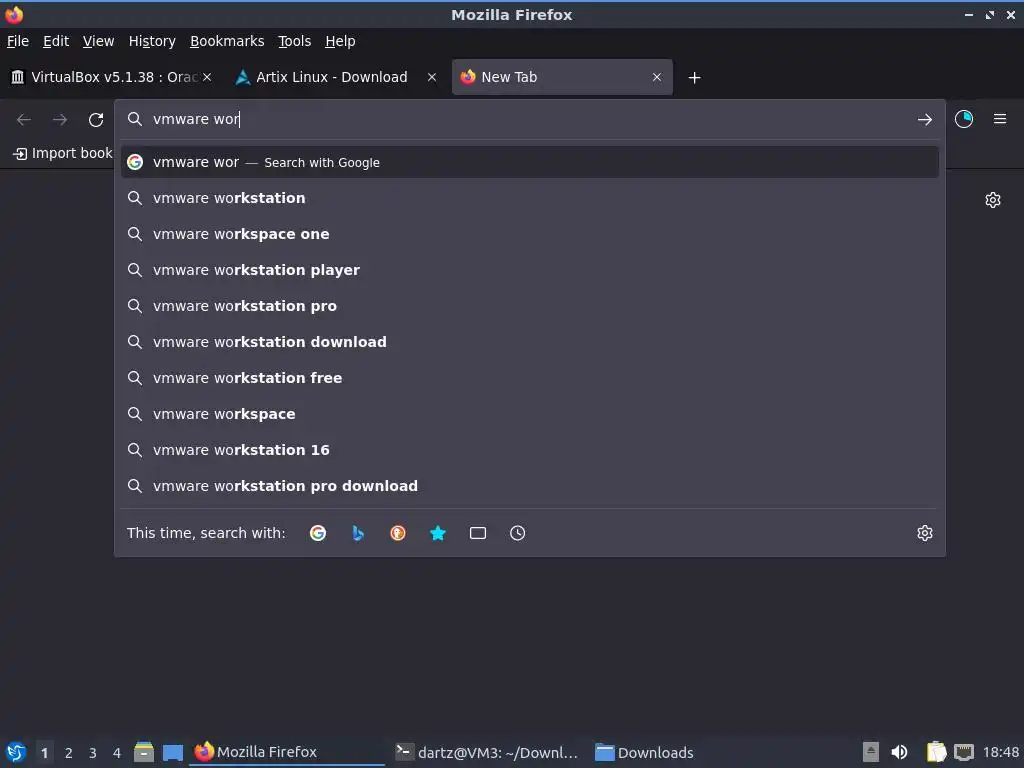Click in the address bar text field
The image size is (1024, 768).
click(529, 119)
